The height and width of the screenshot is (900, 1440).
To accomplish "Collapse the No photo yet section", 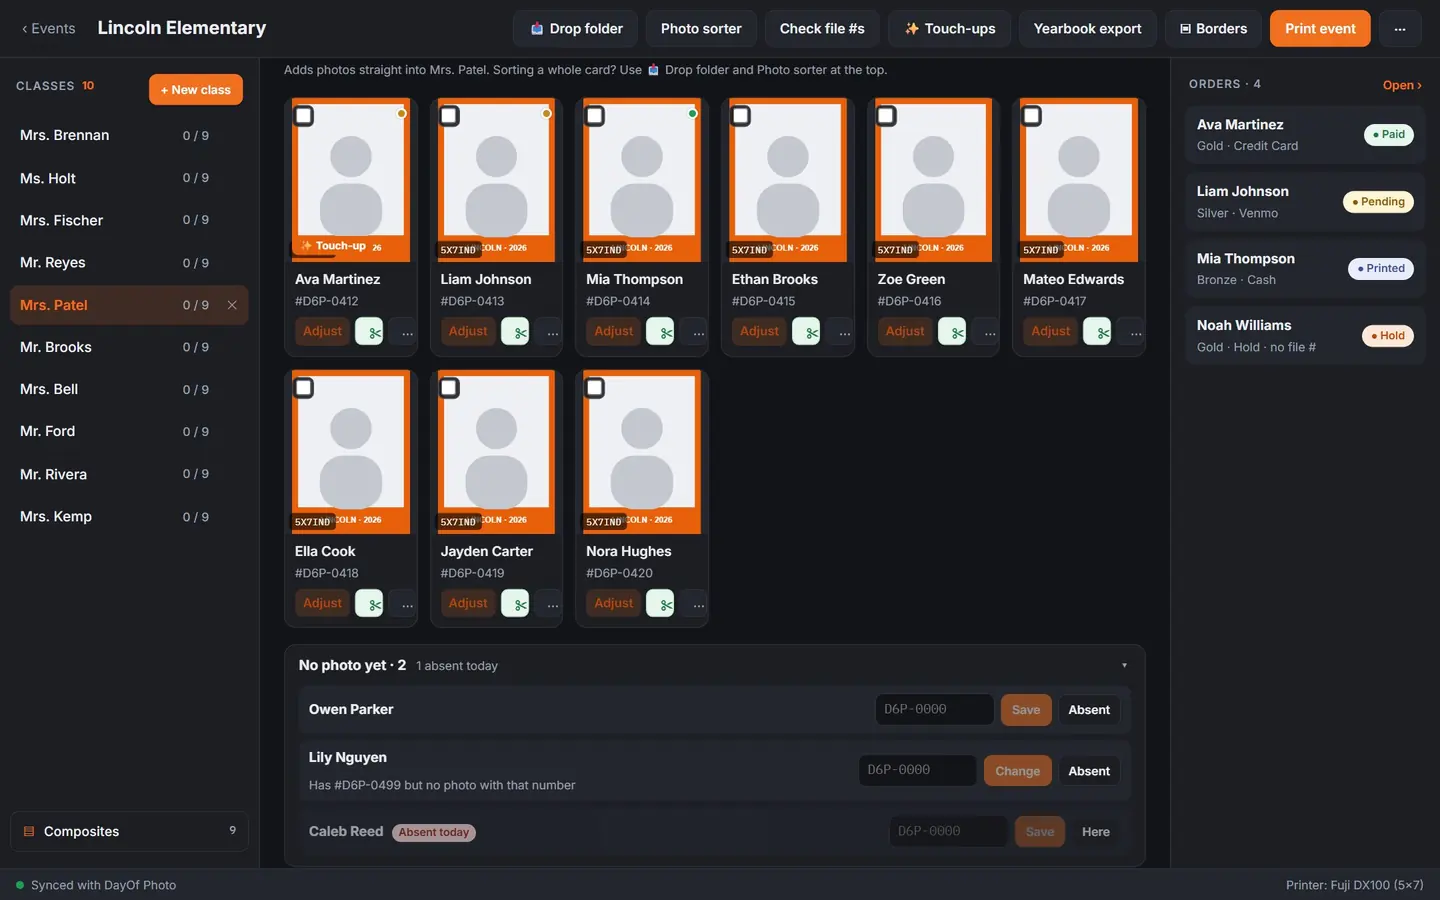I will (1124, 666).
